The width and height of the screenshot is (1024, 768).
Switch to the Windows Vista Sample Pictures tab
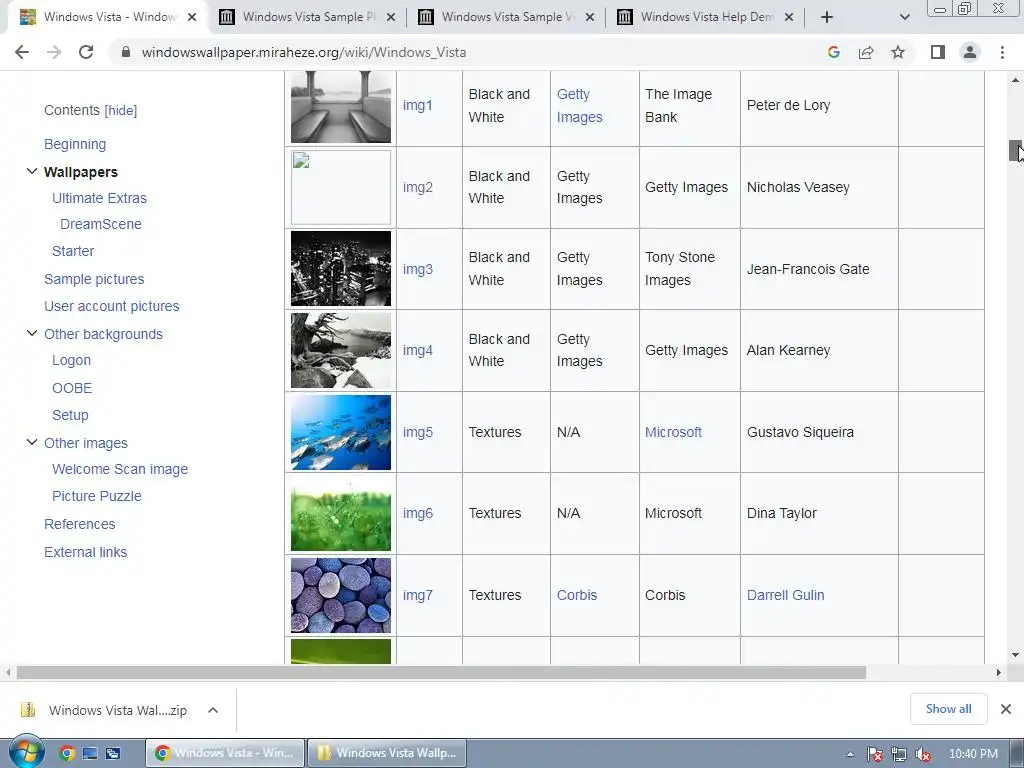(307, 17)
